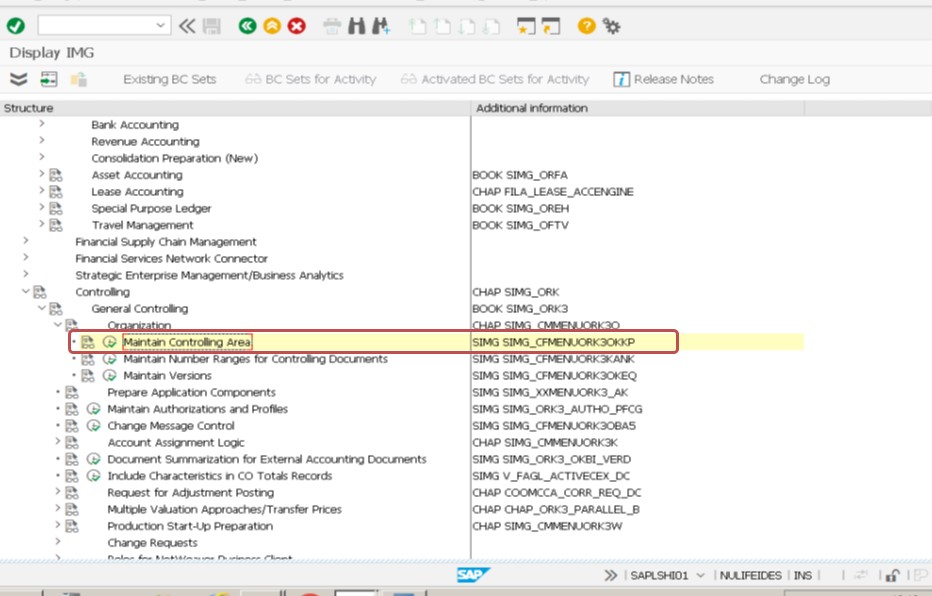Open documentation icon for Maintain Controlling Area
This screenshot has width=932, height=596.
88,342
